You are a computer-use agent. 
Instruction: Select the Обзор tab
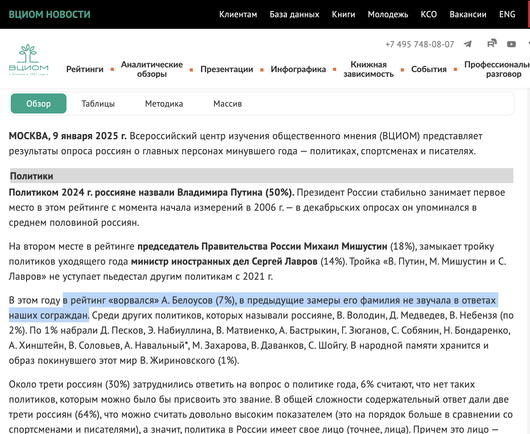[x=39, y=103]
